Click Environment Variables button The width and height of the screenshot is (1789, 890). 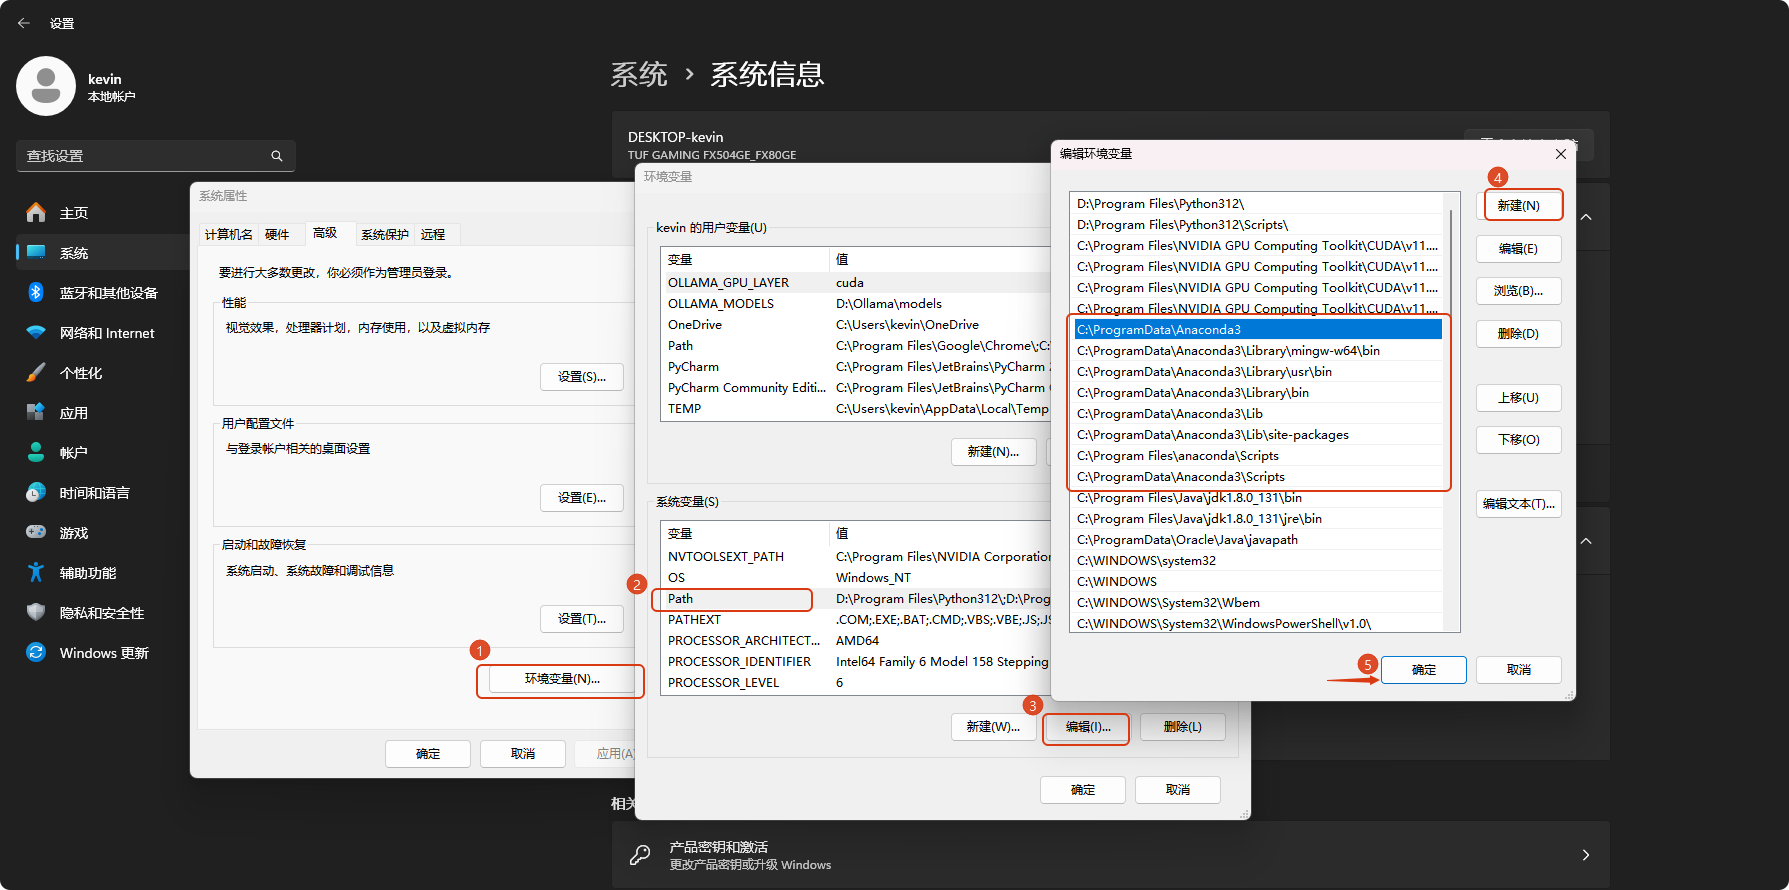pos(562,679)
